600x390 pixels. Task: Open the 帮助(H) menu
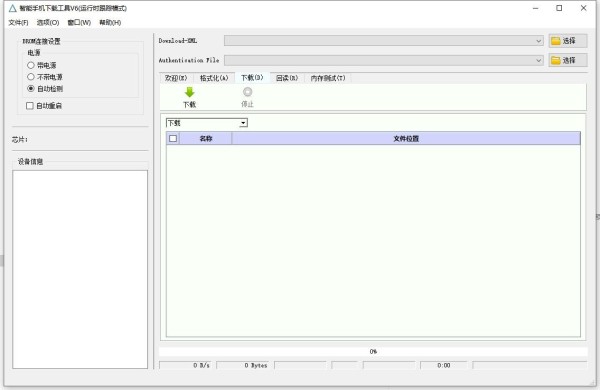[x=110, y=23]
